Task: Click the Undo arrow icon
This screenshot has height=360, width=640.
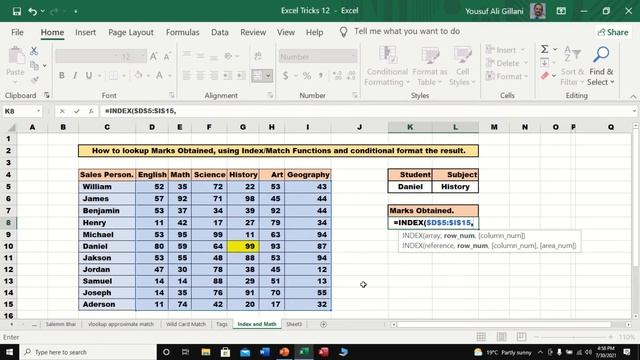Action: [33, 11]
